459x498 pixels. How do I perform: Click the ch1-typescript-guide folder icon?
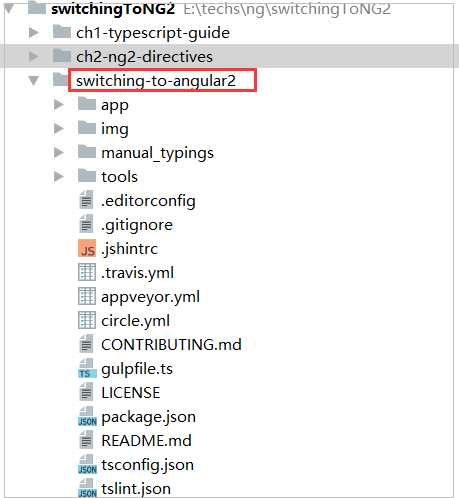pos(62,32)
